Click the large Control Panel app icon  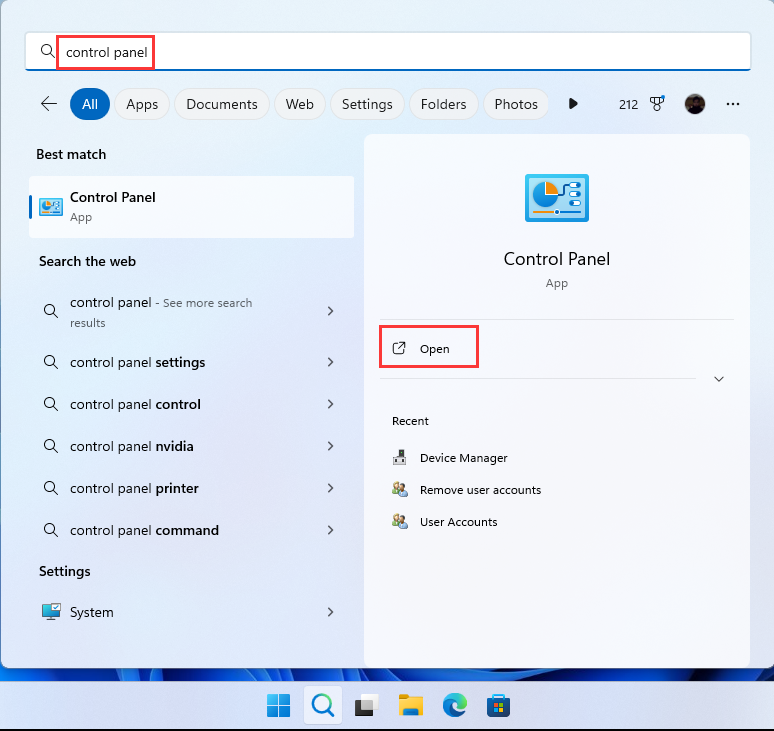point(556,198)
